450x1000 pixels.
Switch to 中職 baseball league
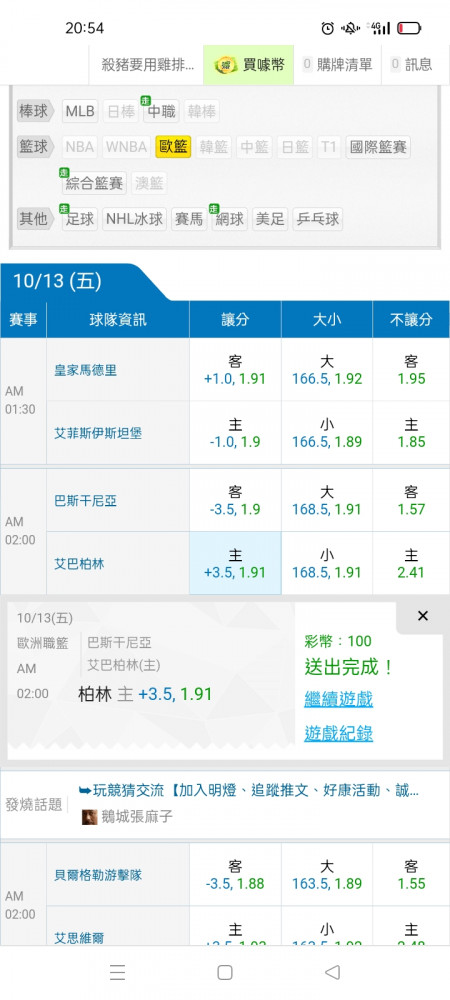pyautogui.click(x=161, y=112)
